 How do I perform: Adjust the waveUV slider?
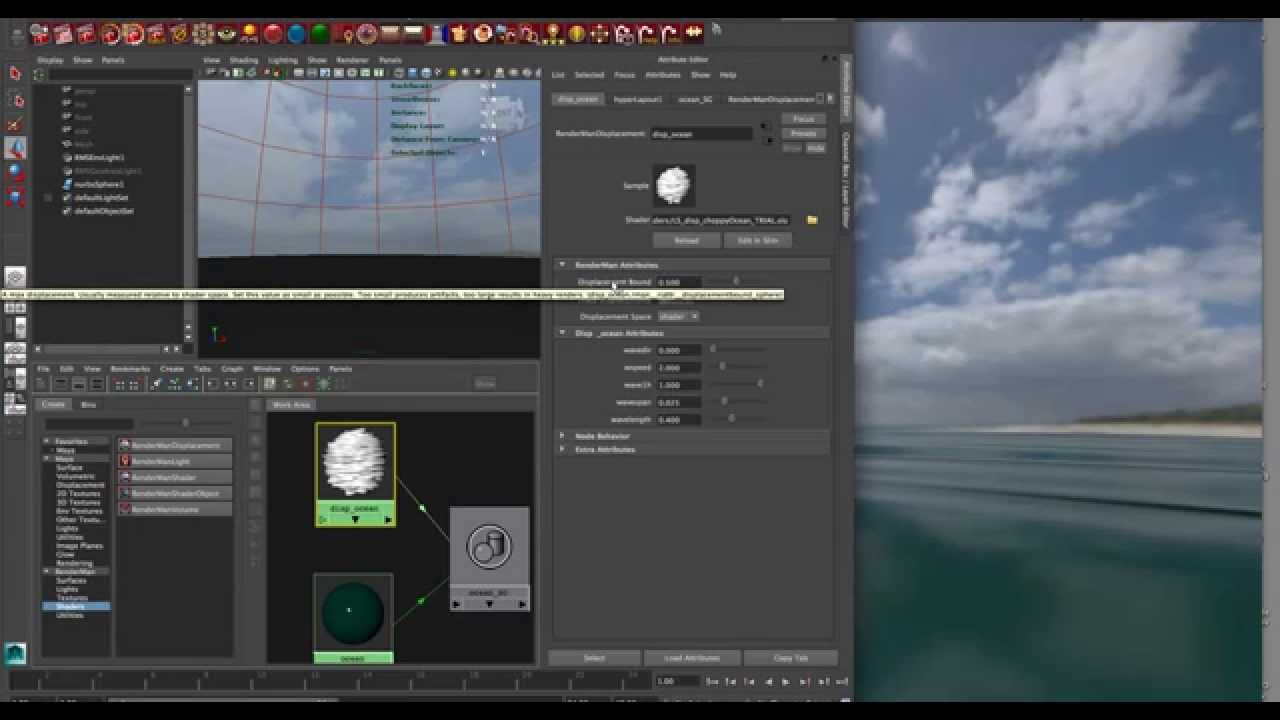click(738, 384)
